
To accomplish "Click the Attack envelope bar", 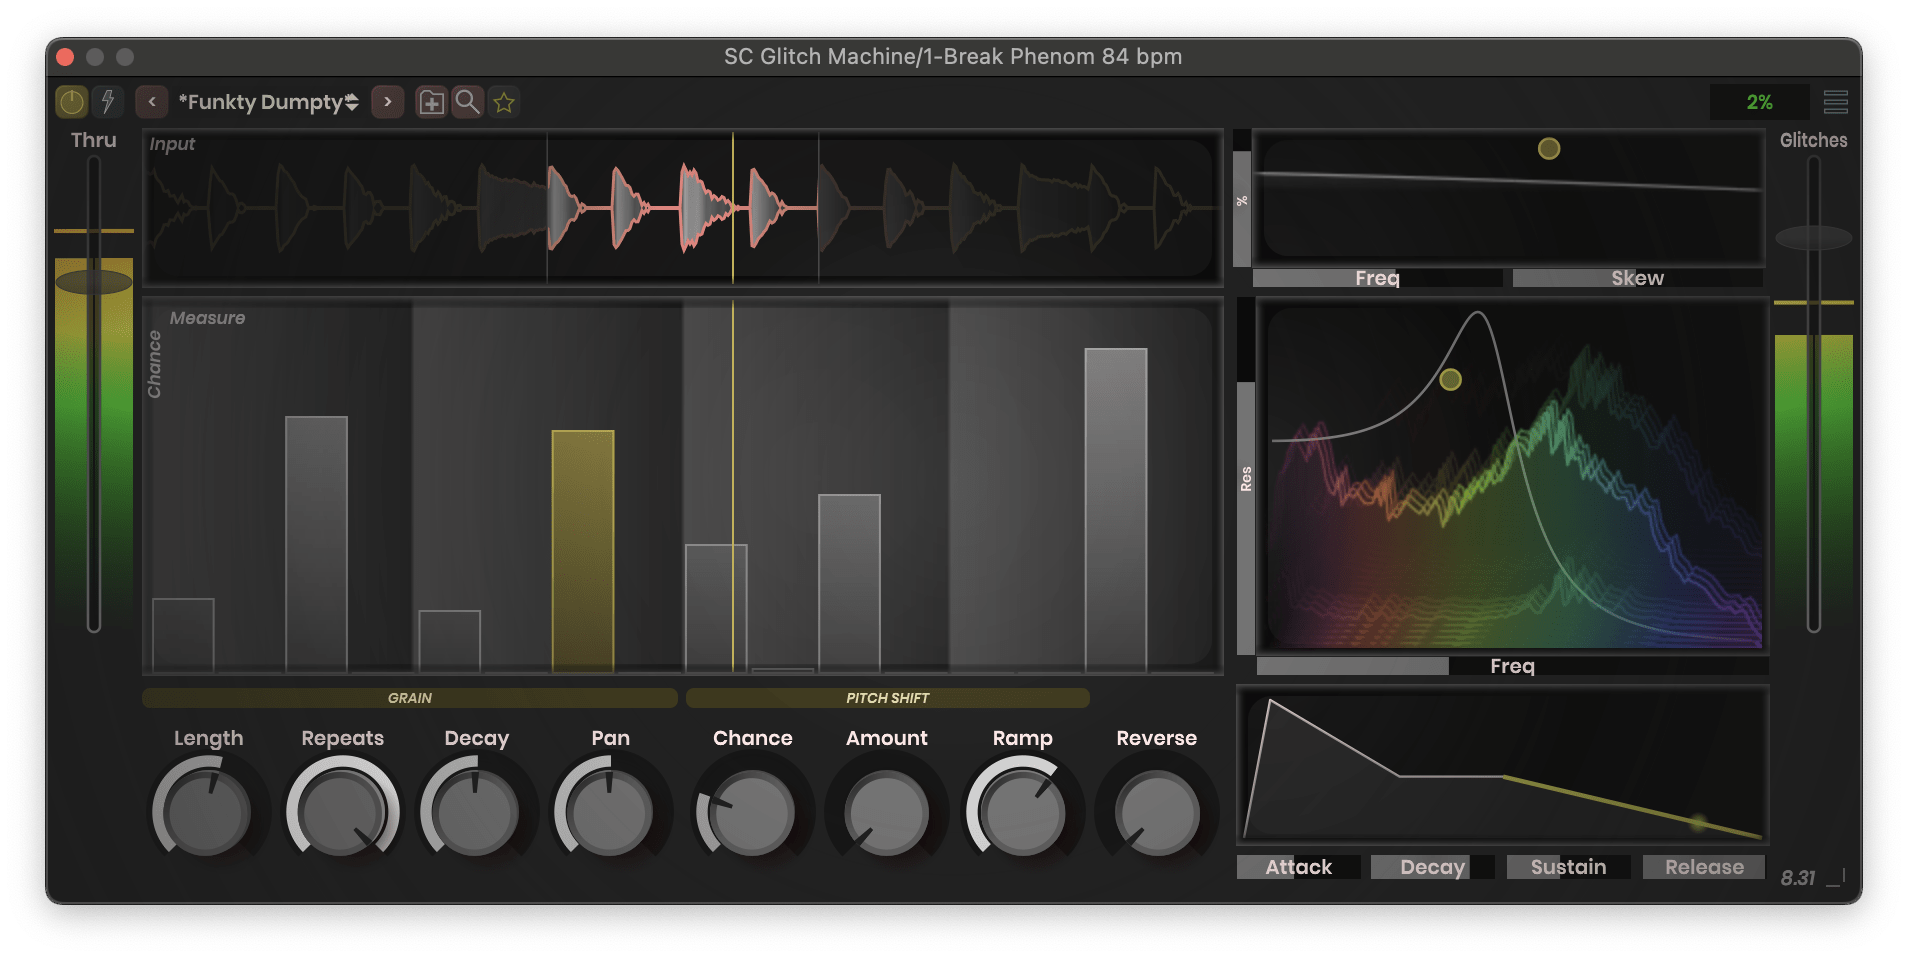I will (1298, 867).
